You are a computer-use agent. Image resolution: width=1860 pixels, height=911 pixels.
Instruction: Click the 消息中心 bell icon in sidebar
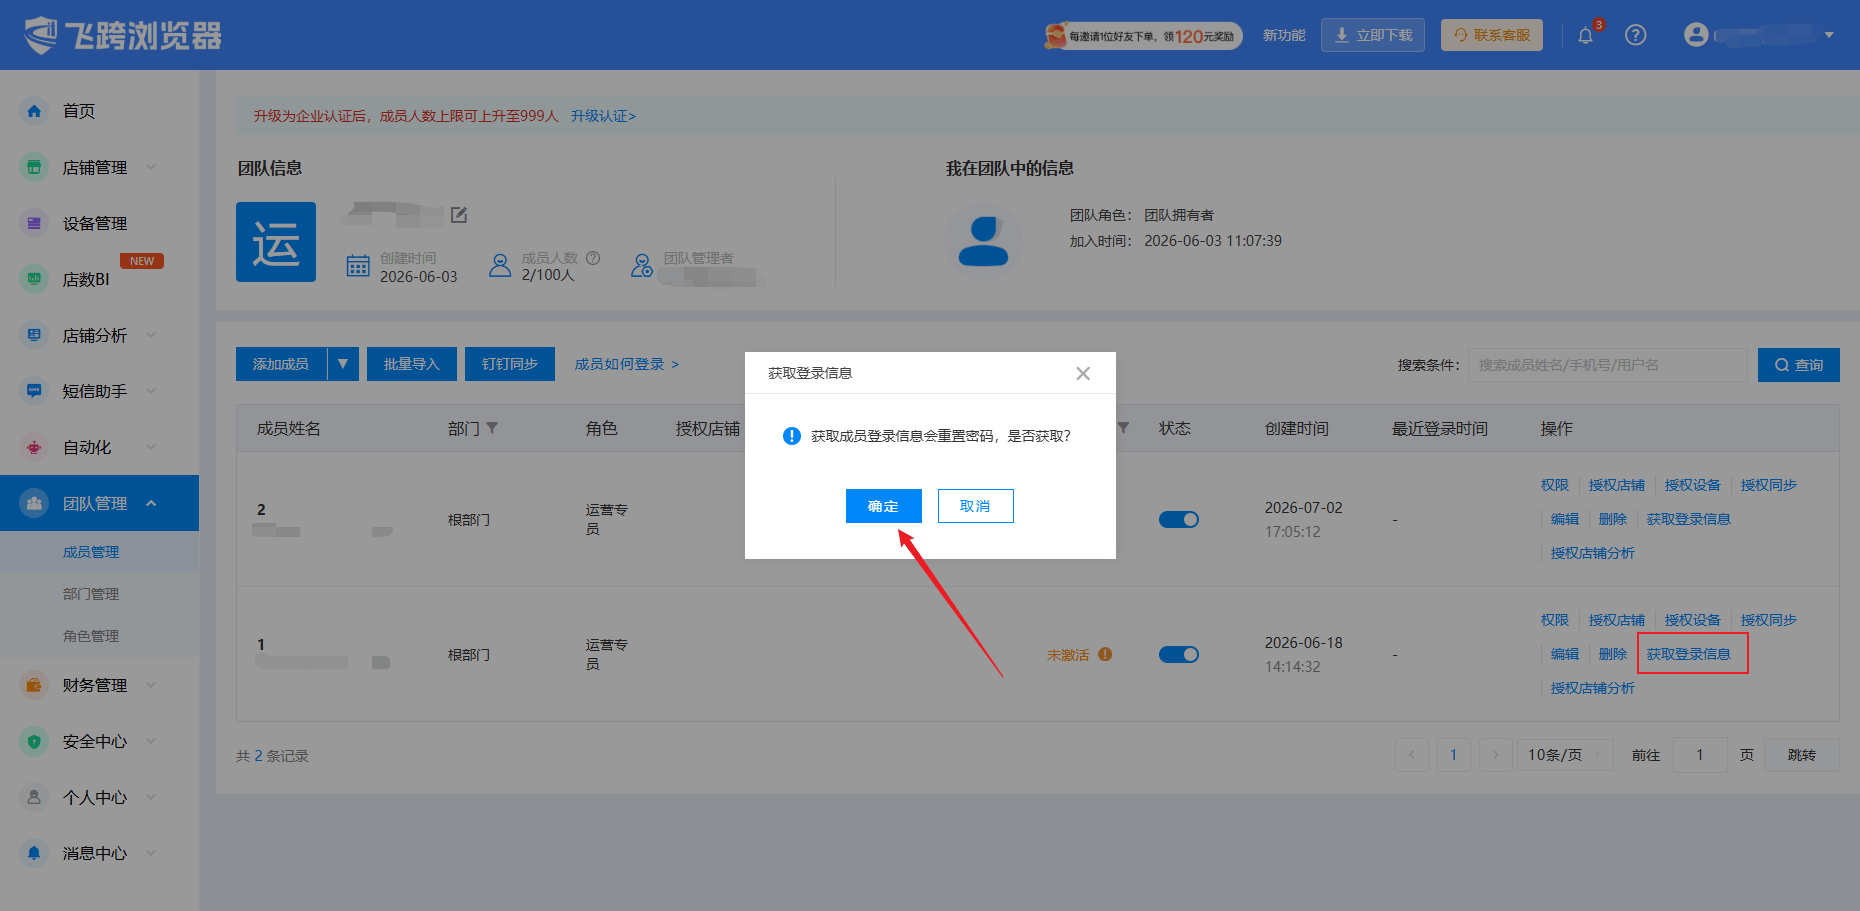(x=34, y=853)
